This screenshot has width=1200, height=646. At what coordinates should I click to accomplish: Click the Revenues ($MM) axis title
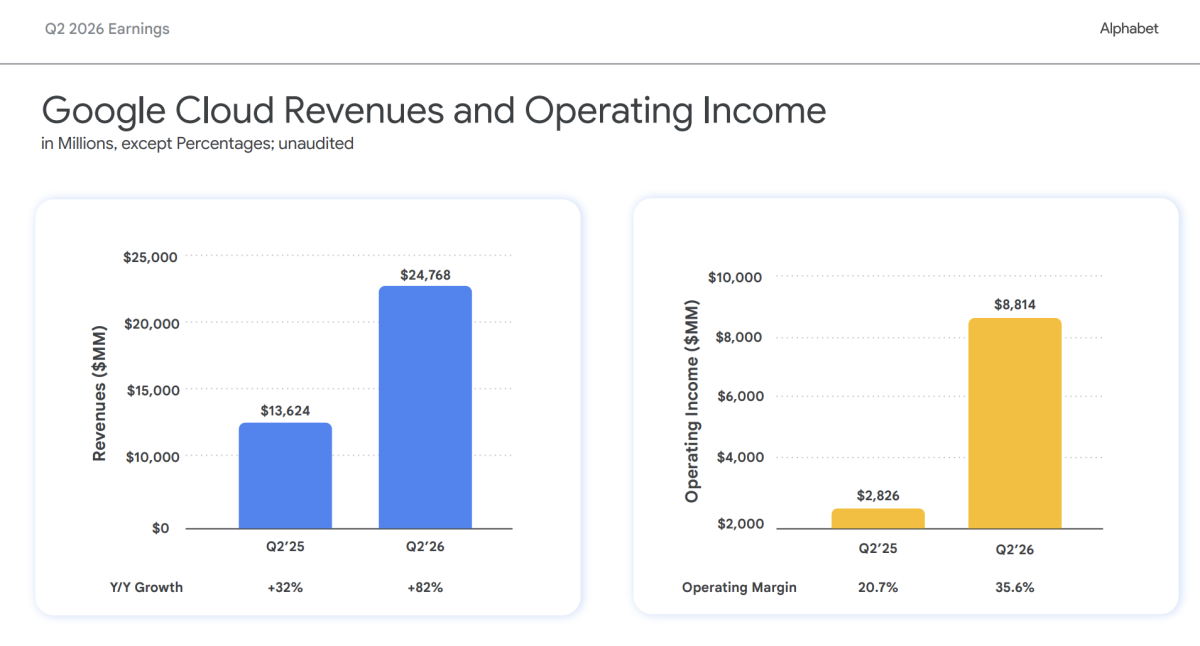tap(99, 393)
